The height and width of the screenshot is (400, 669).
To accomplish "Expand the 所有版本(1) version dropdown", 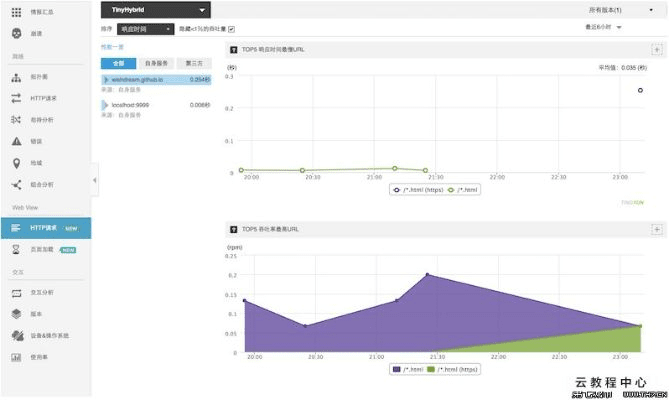I will [x=621, y=9].
